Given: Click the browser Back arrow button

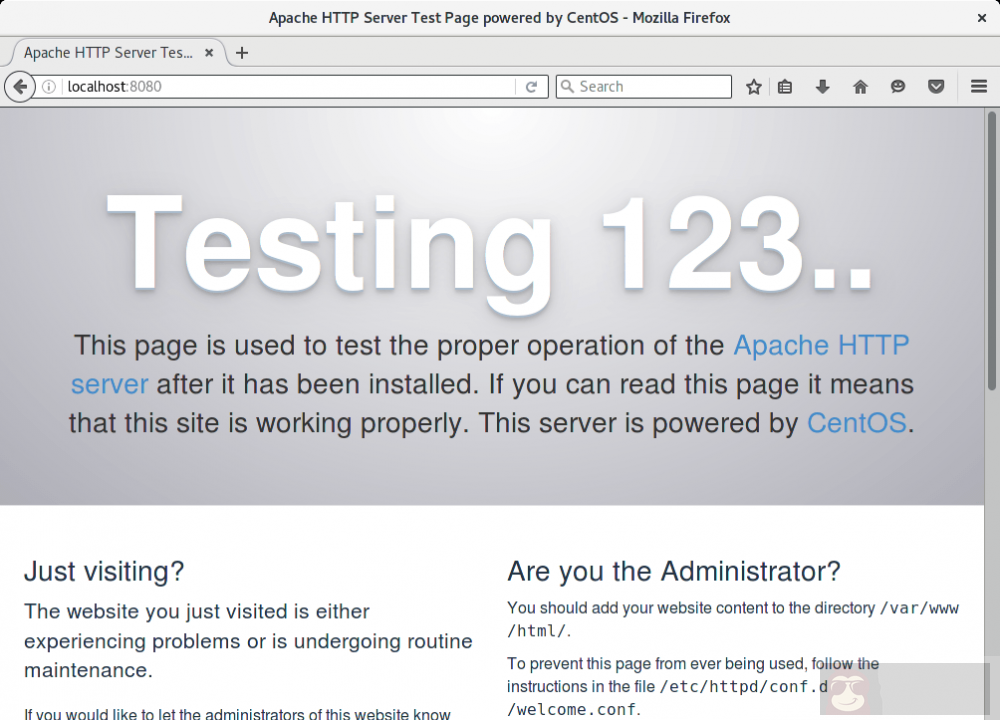Looking at the screenshot, I should (x=19, y=87).
